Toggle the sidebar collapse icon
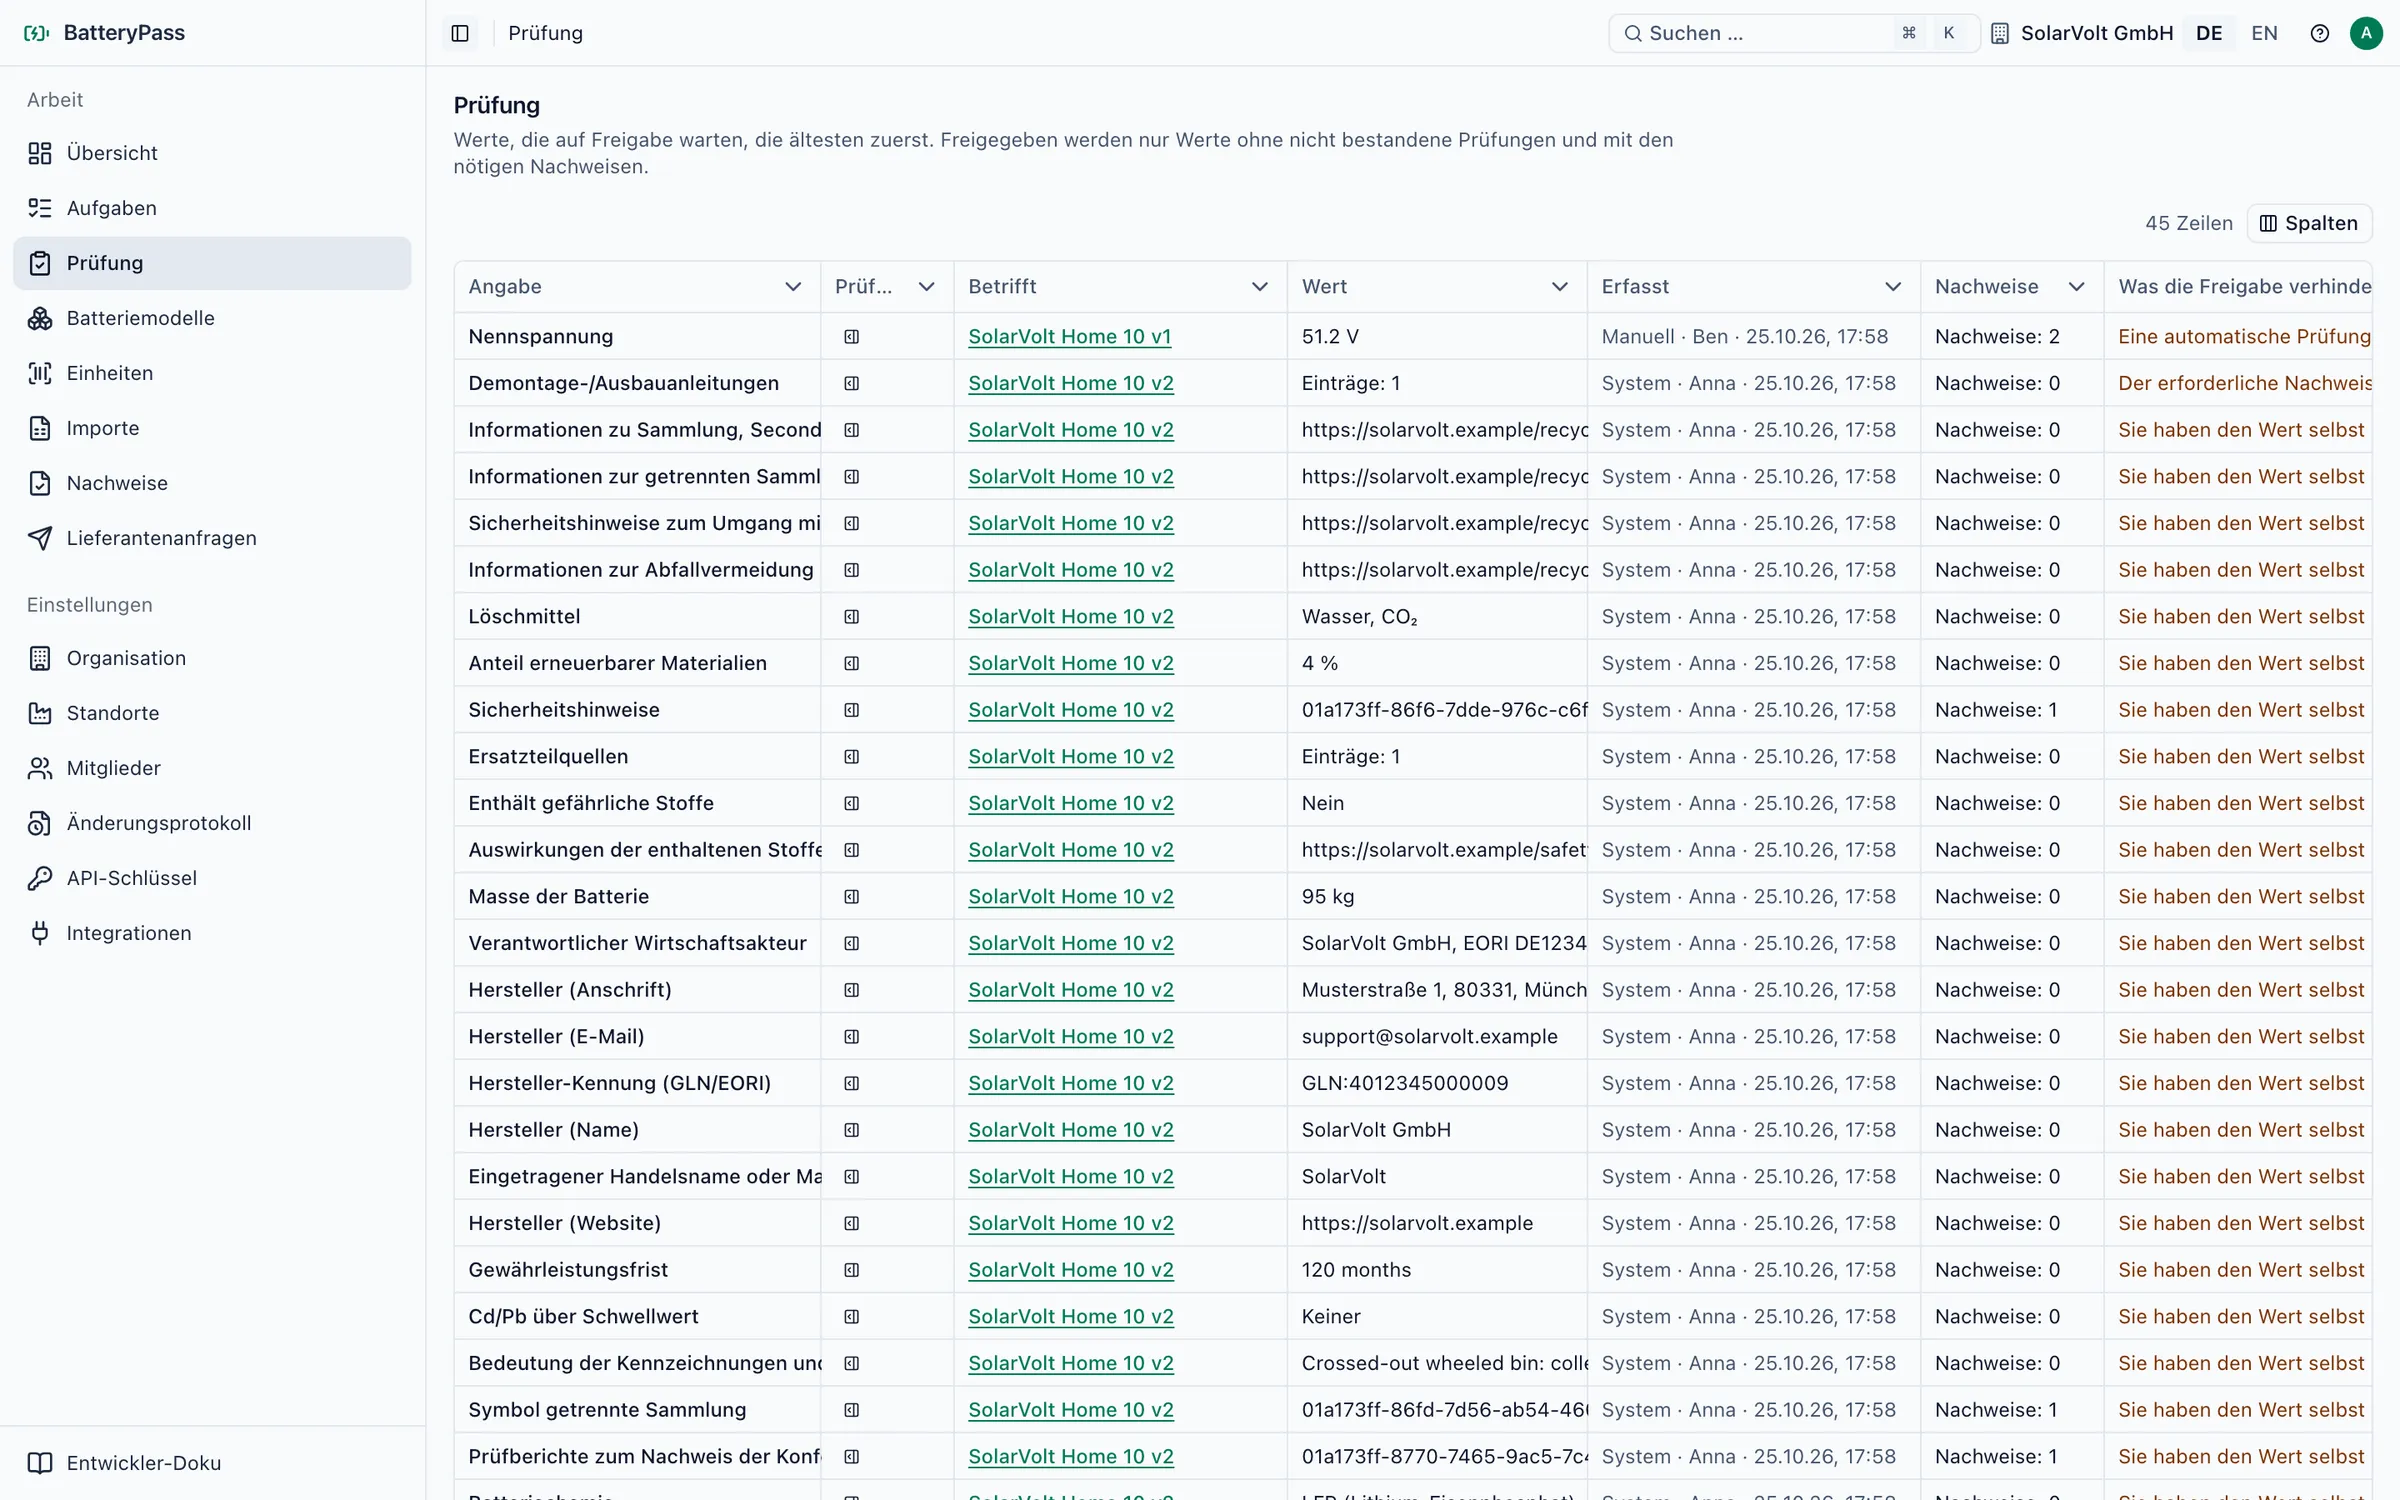The height and width of the screenshot is (1500, 2400). point(460,33)
